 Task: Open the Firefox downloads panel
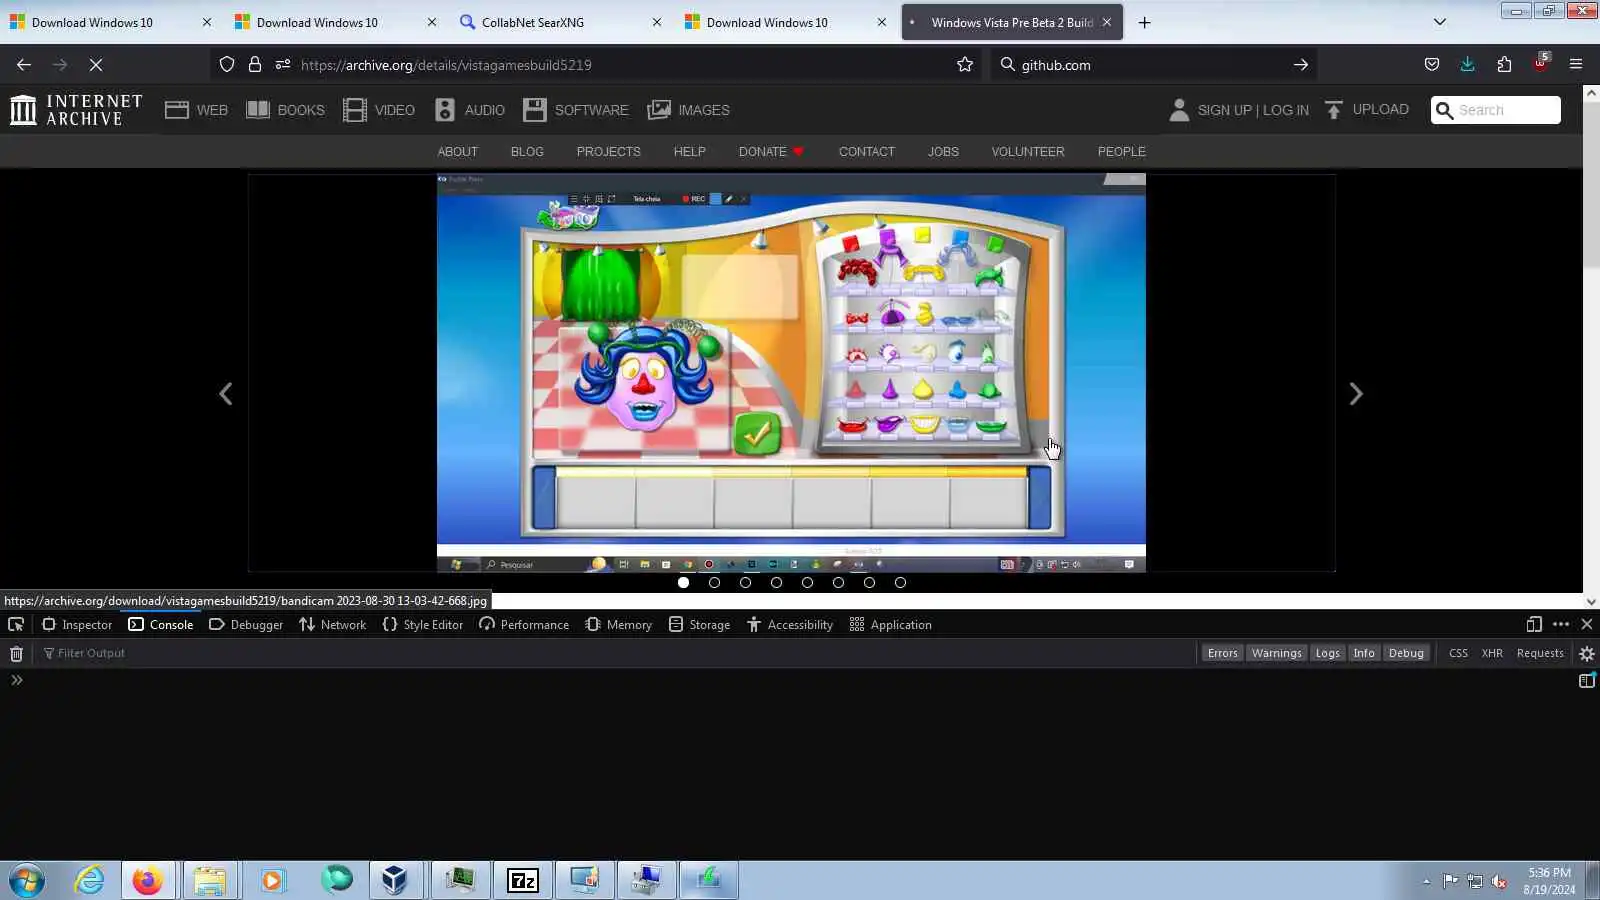1467,65
